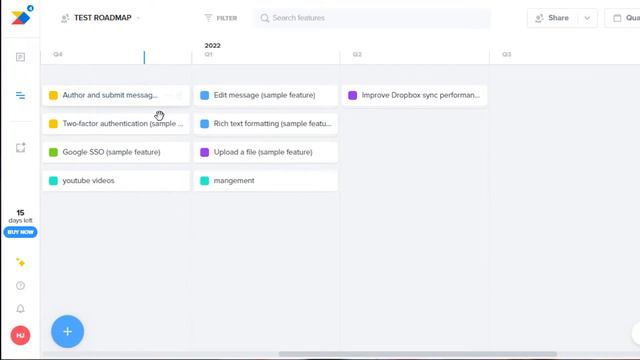Click the Share button
This screenshot has height=360, width=640.
[x=553, y=18]
